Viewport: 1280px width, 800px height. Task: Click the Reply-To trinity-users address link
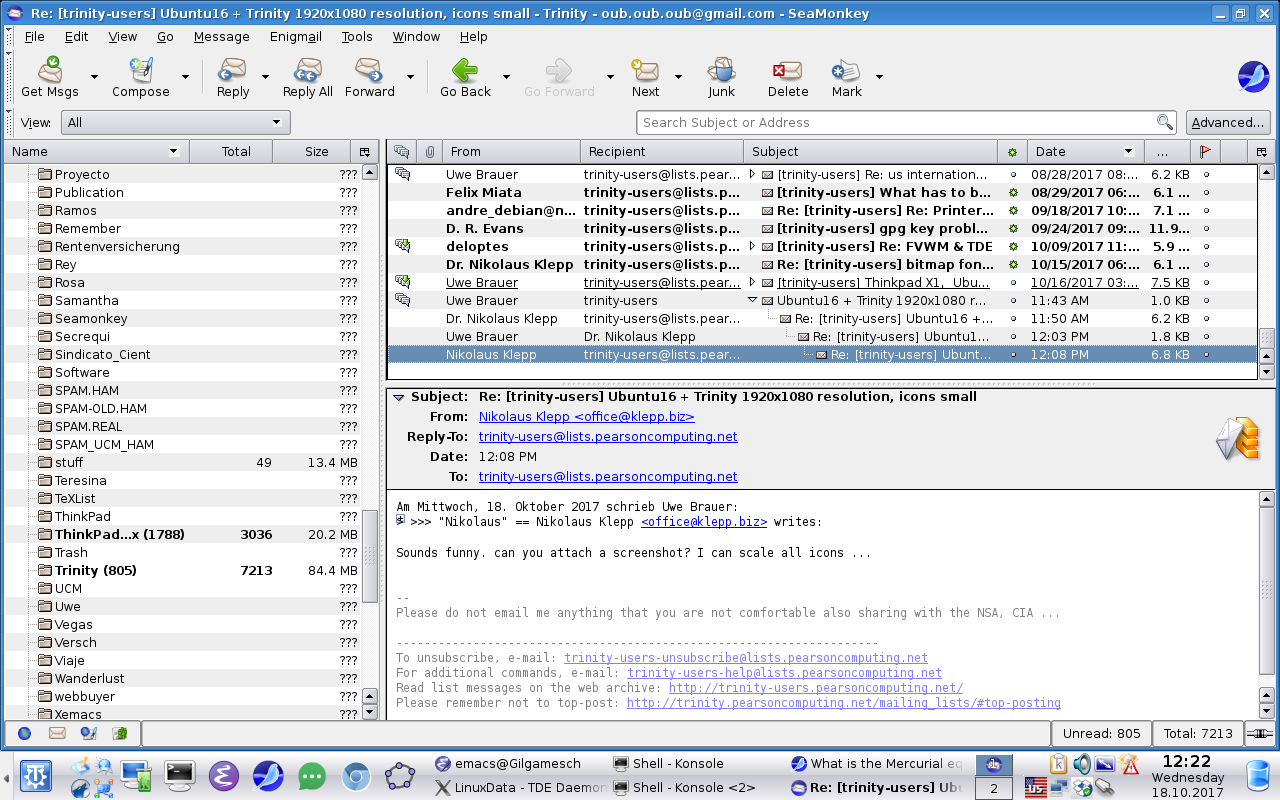[x=608, y=437]
